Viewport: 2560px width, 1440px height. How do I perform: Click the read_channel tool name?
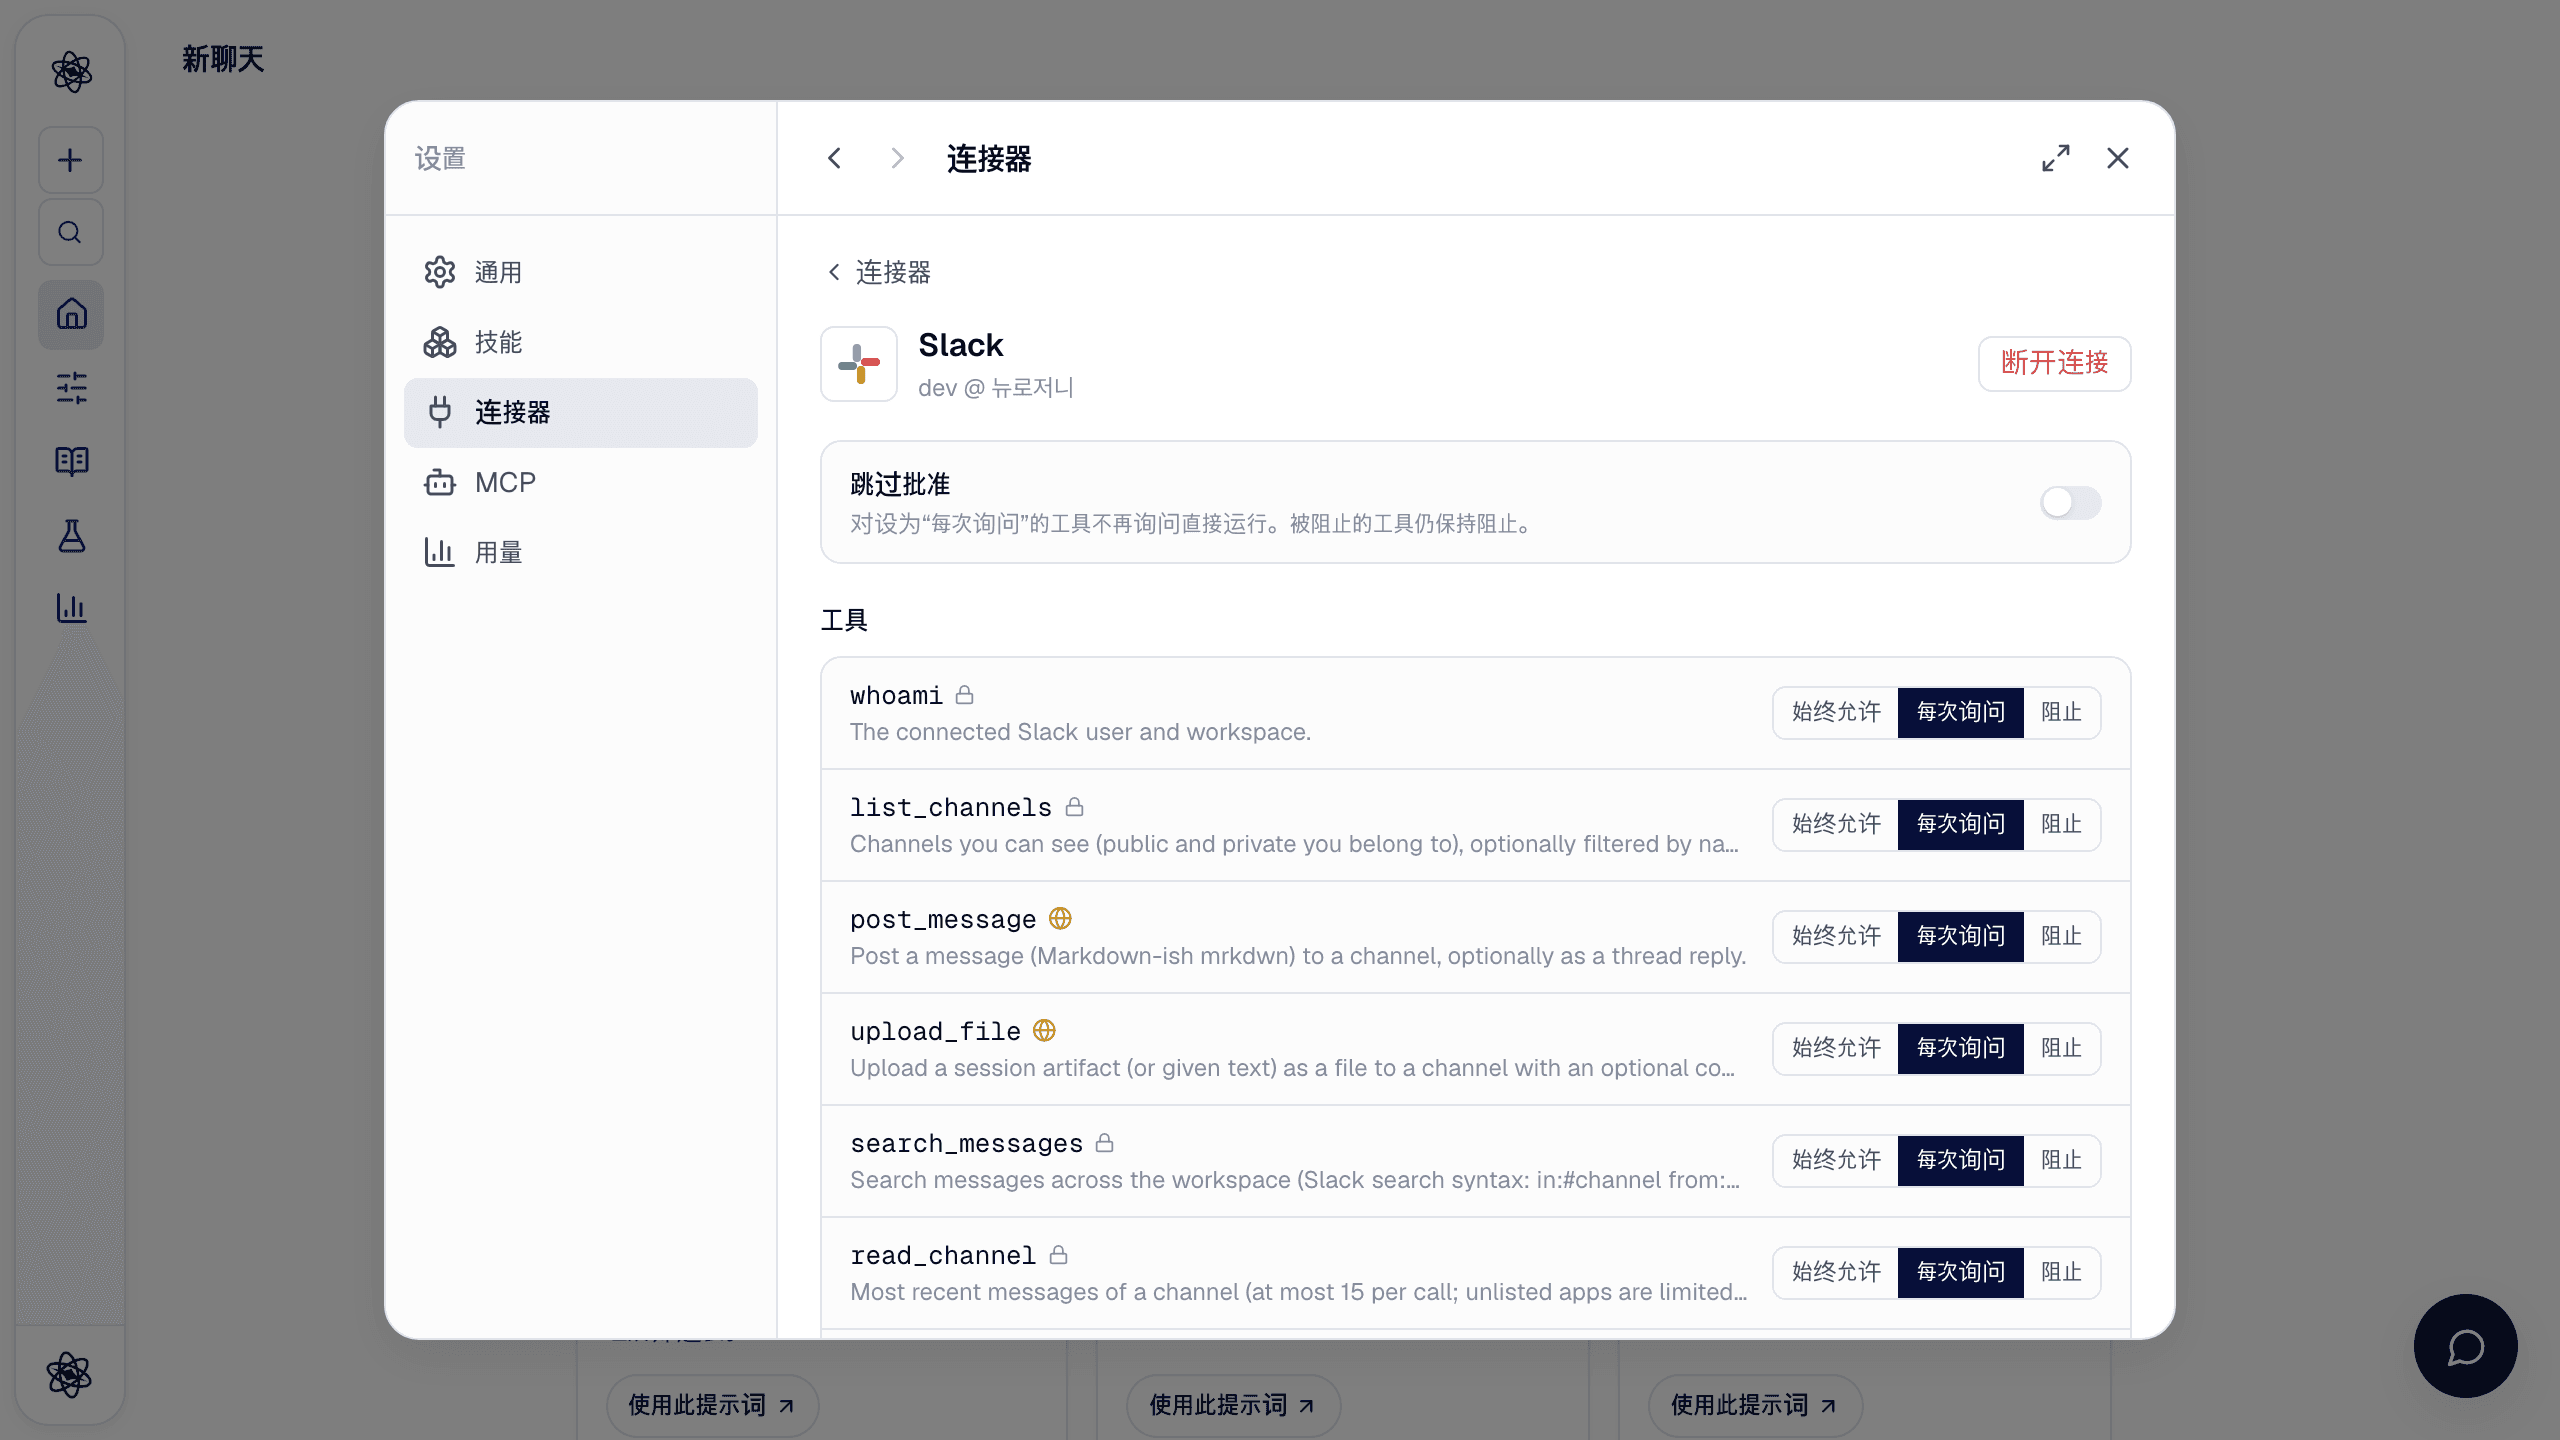943,1255
